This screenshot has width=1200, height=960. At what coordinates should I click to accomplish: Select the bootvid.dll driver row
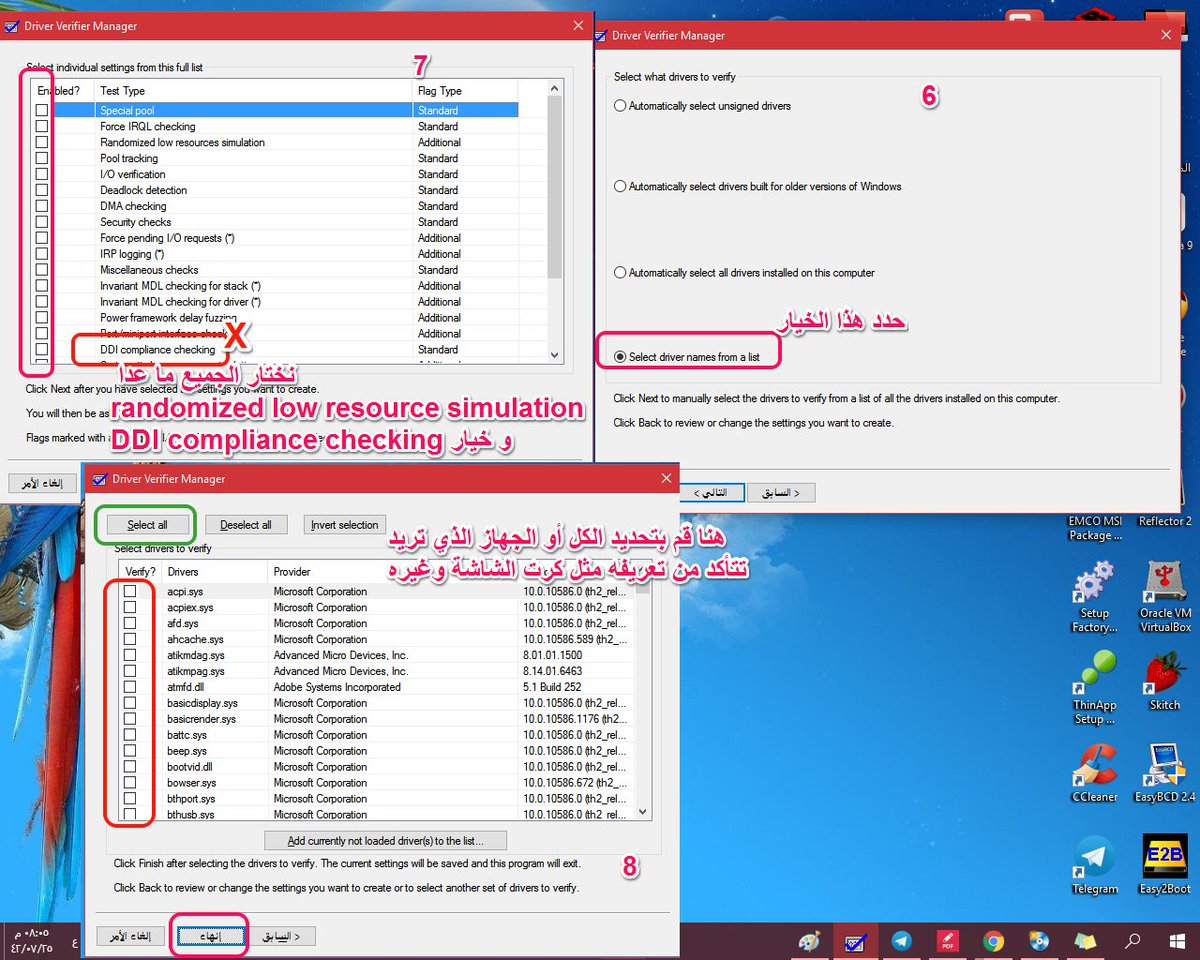pos(189,767)
